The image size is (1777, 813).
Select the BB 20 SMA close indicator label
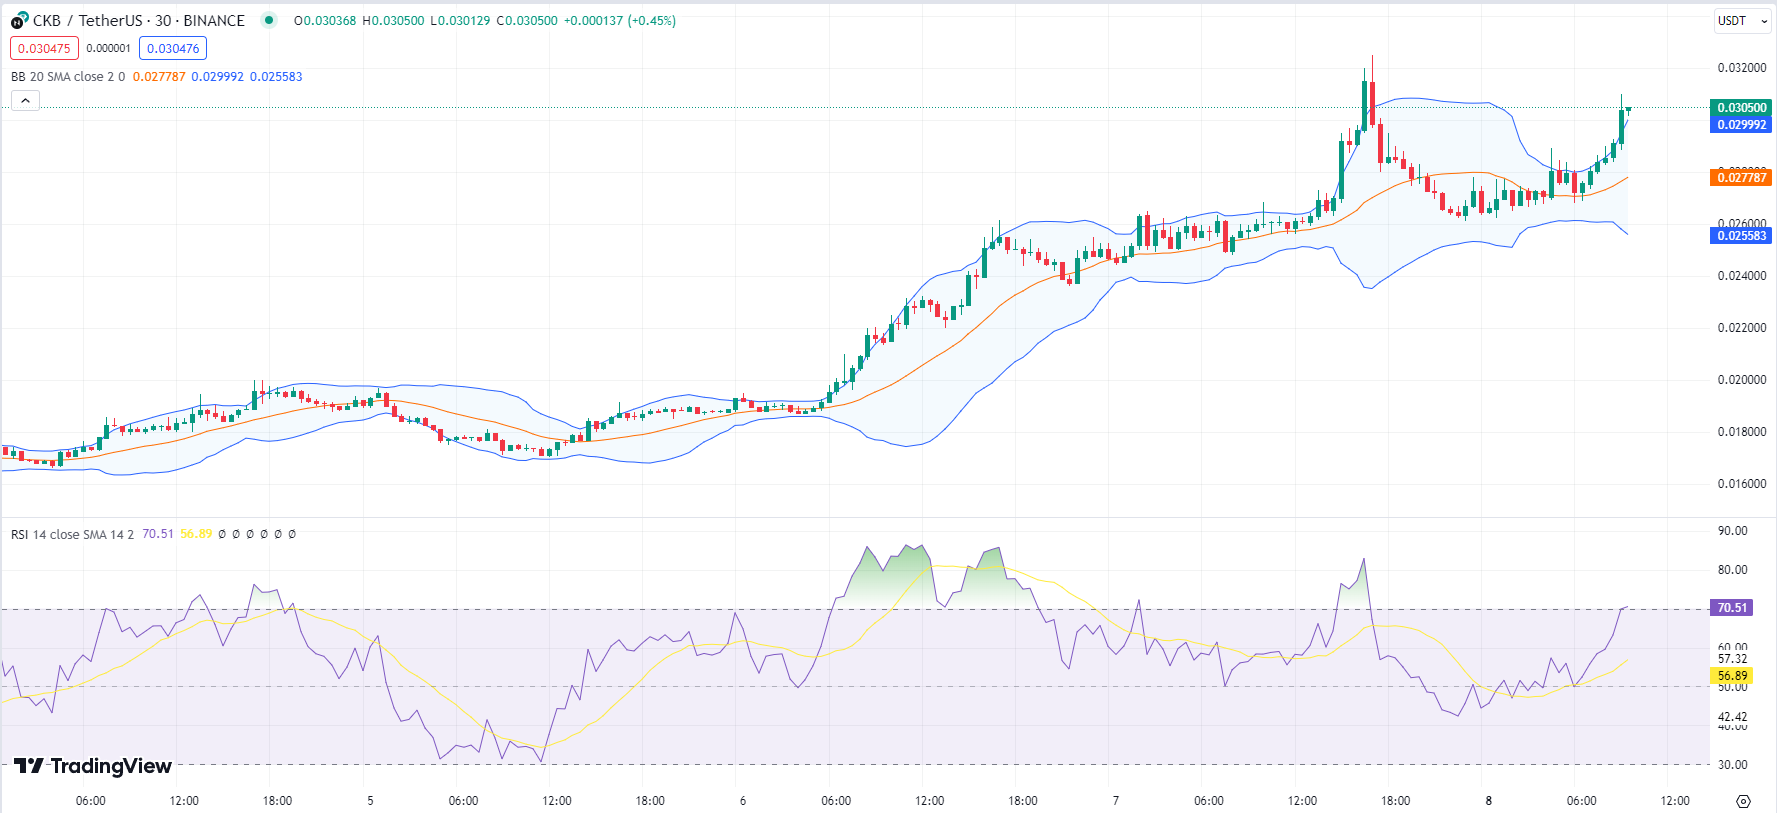[68, 77]
